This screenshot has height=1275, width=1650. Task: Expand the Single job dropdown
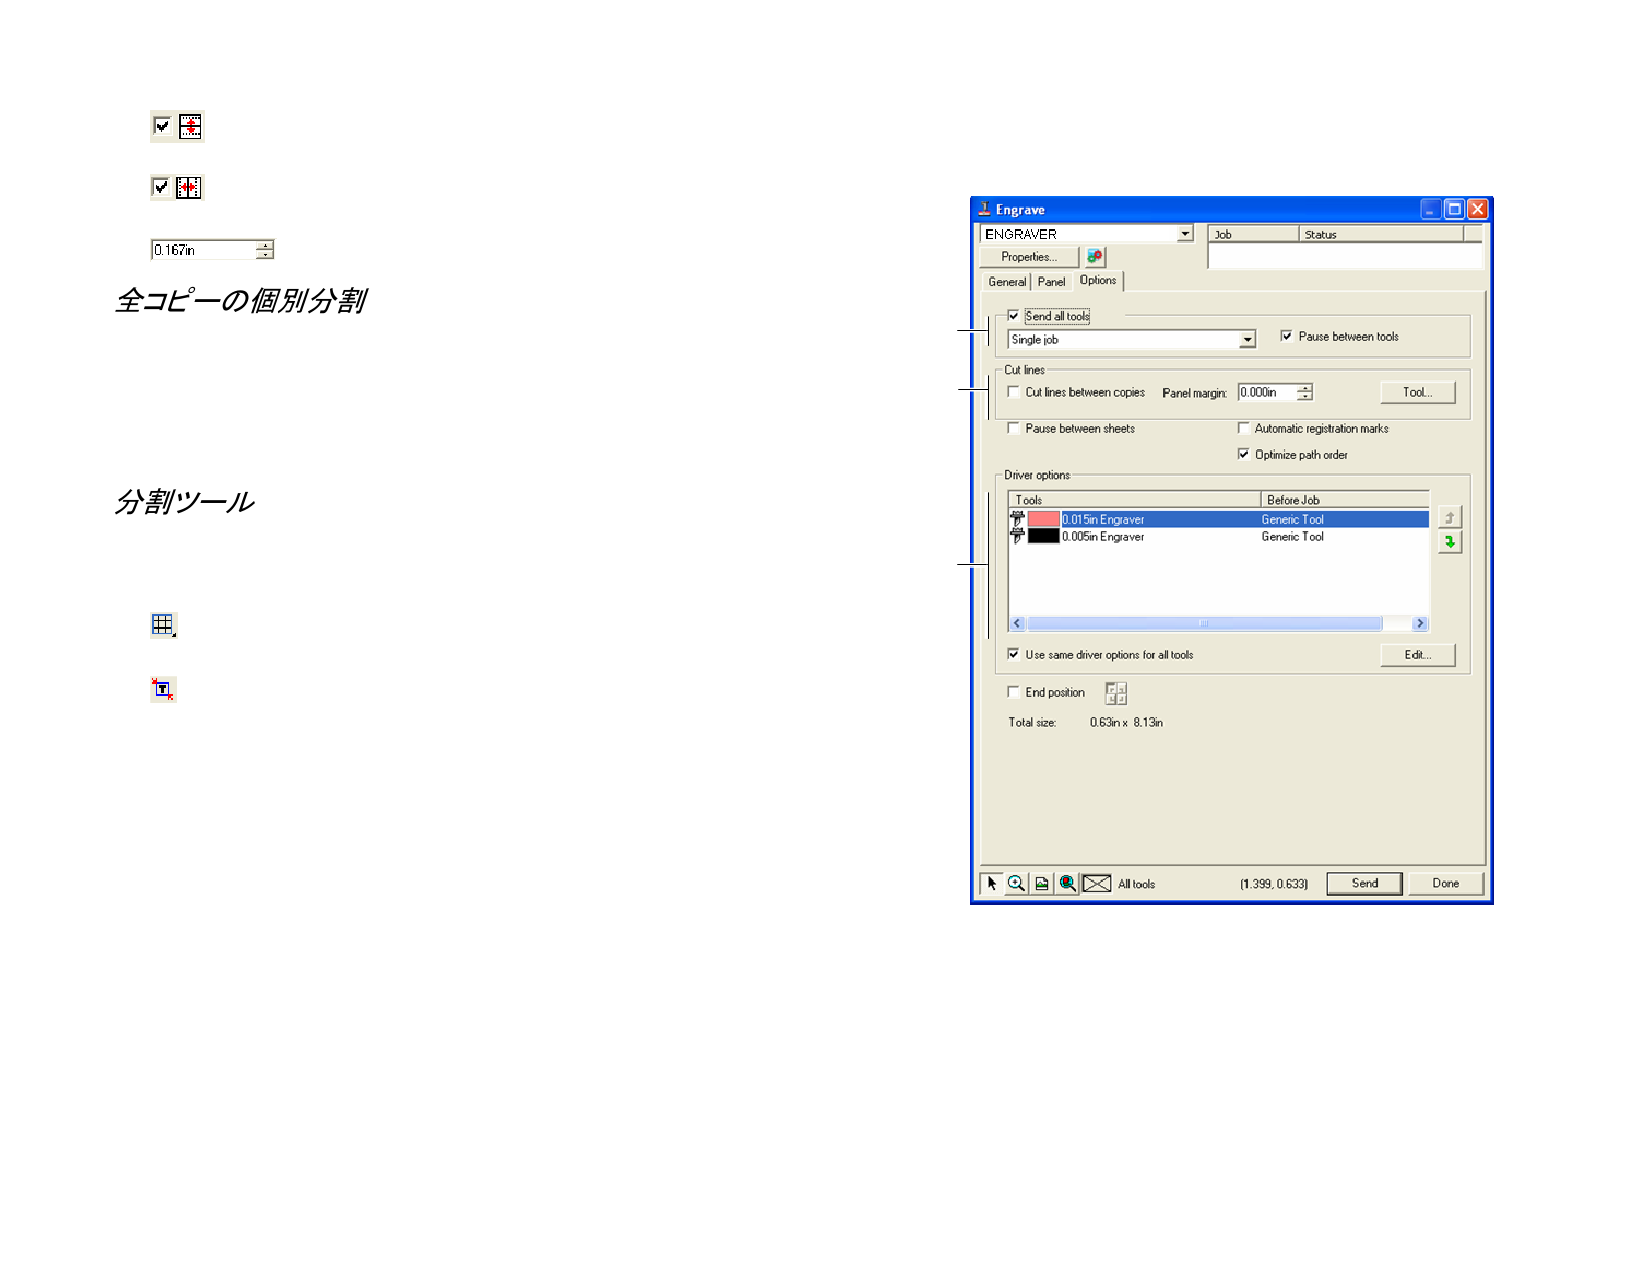point(1247,340)
